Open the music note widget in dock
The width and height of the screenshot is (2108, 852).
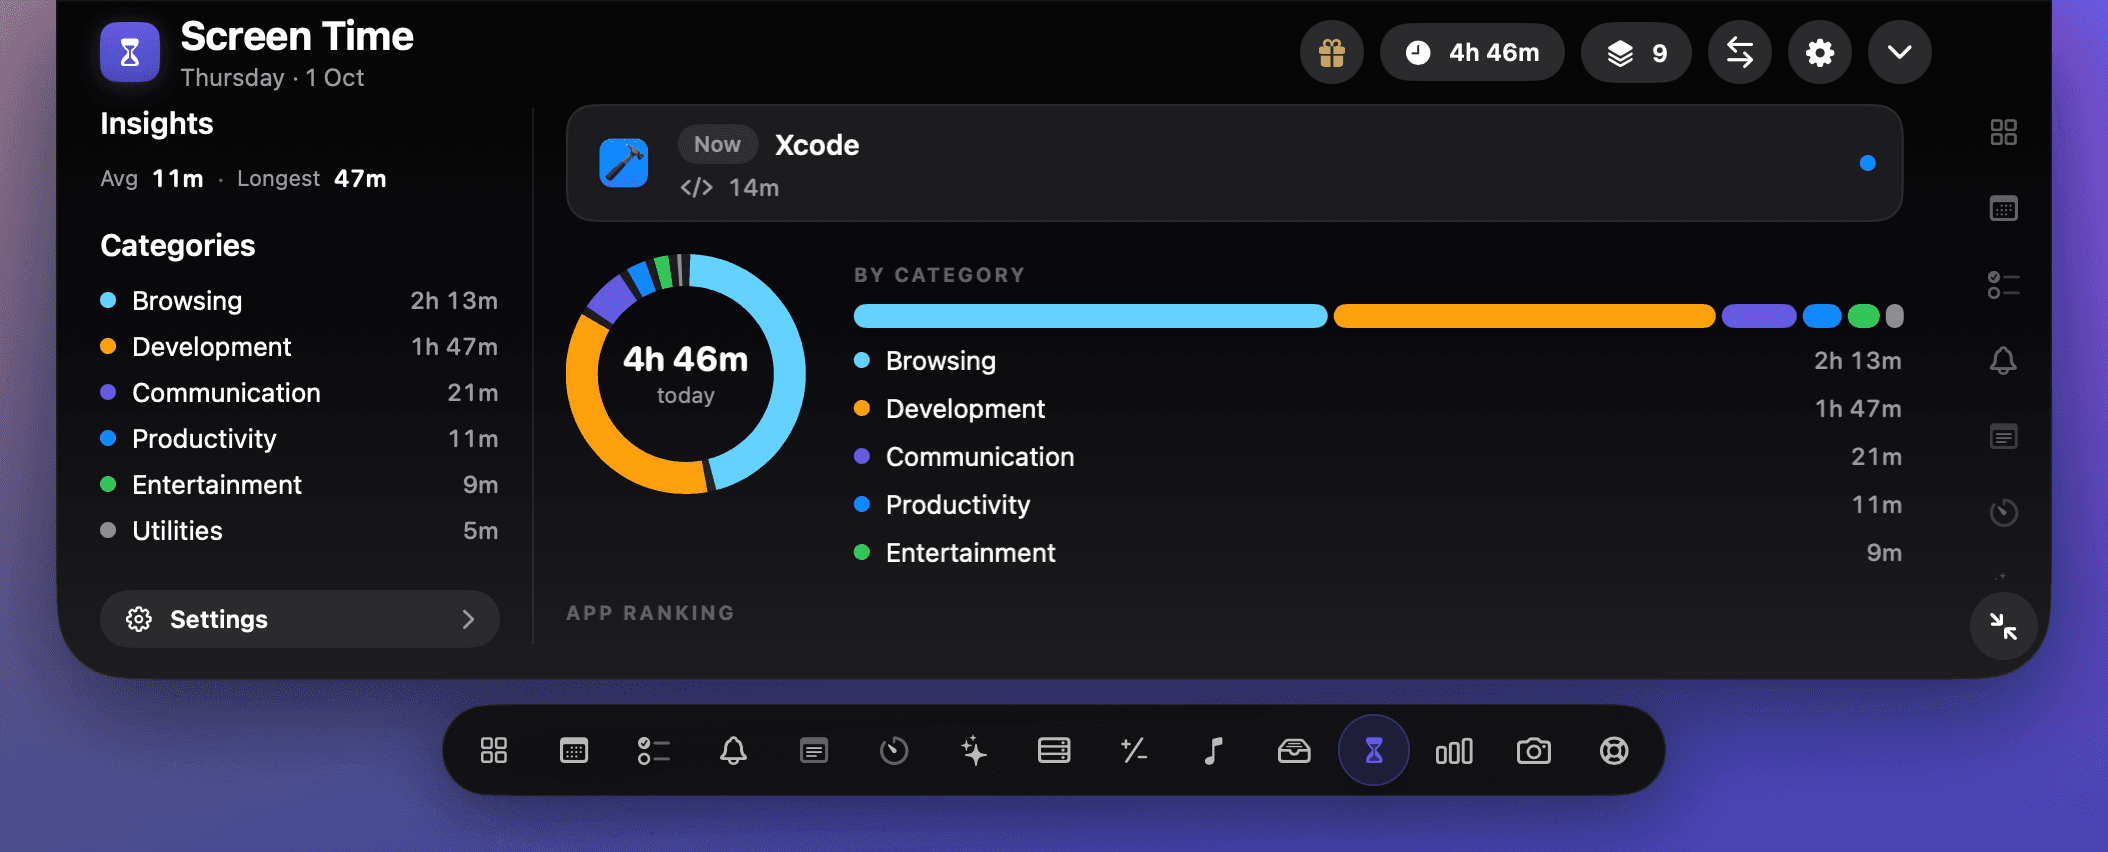(1214, 751)
